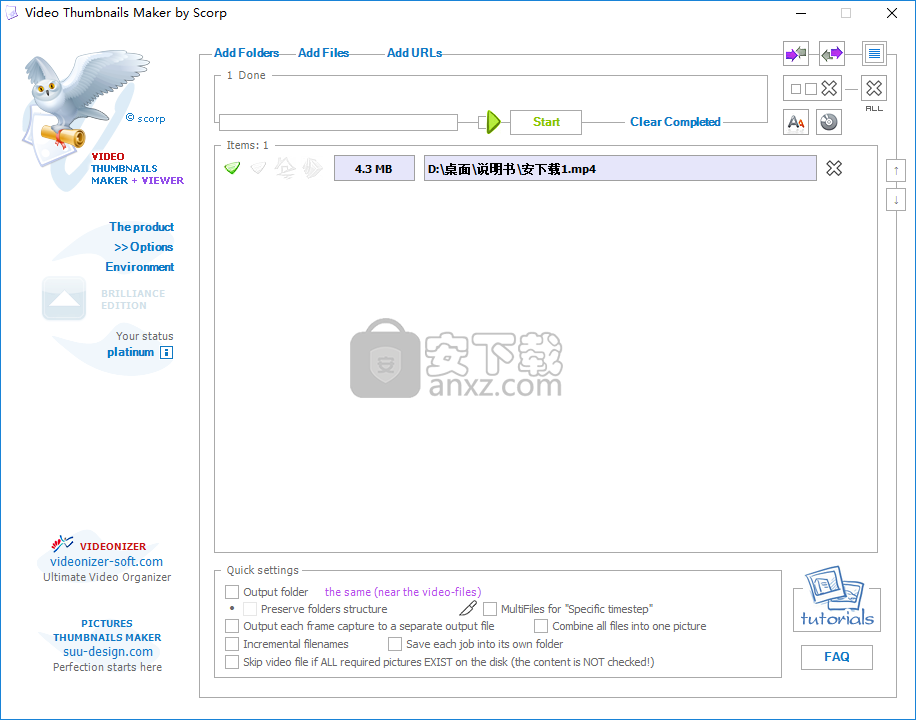The height and width of the screenshot is (720, 916).
Task: Check Combine all files into one picture
Action: coord(541,626)
